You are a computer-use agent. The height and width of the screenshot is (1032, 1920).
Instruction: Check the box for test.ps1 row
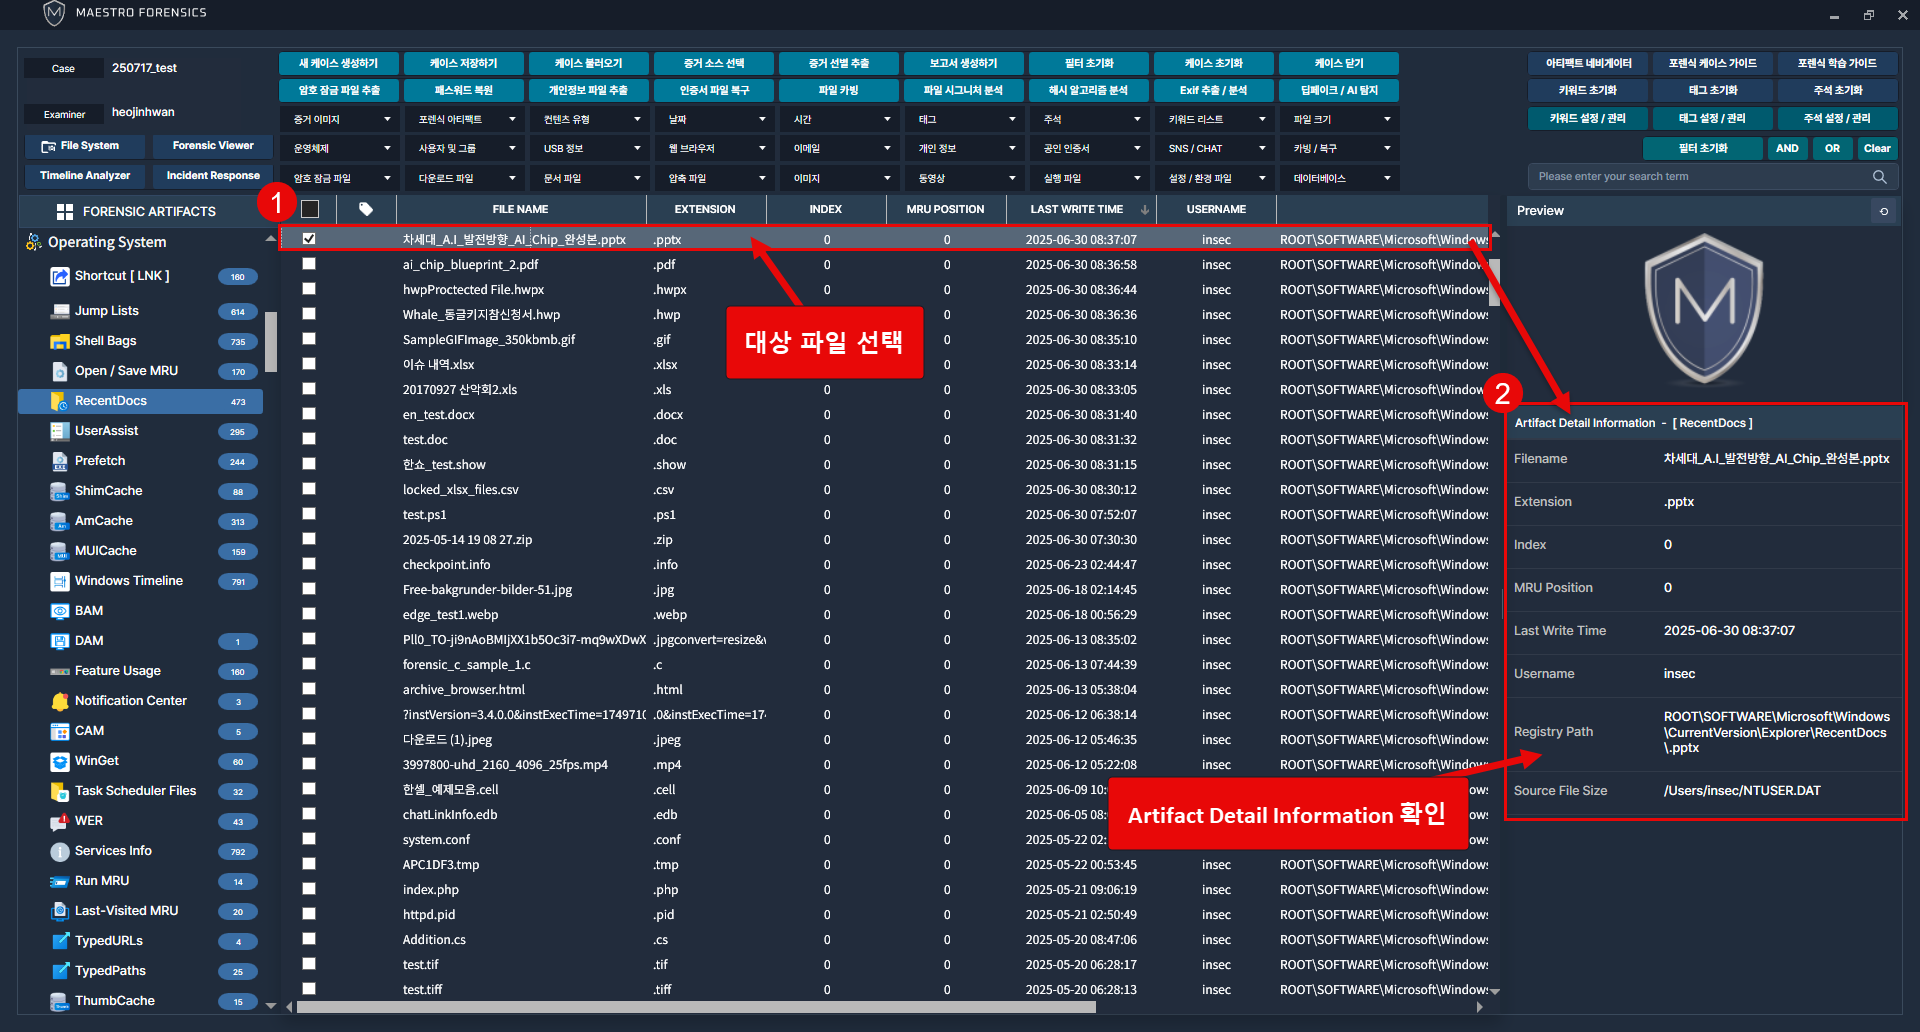[x=309, y=514]
